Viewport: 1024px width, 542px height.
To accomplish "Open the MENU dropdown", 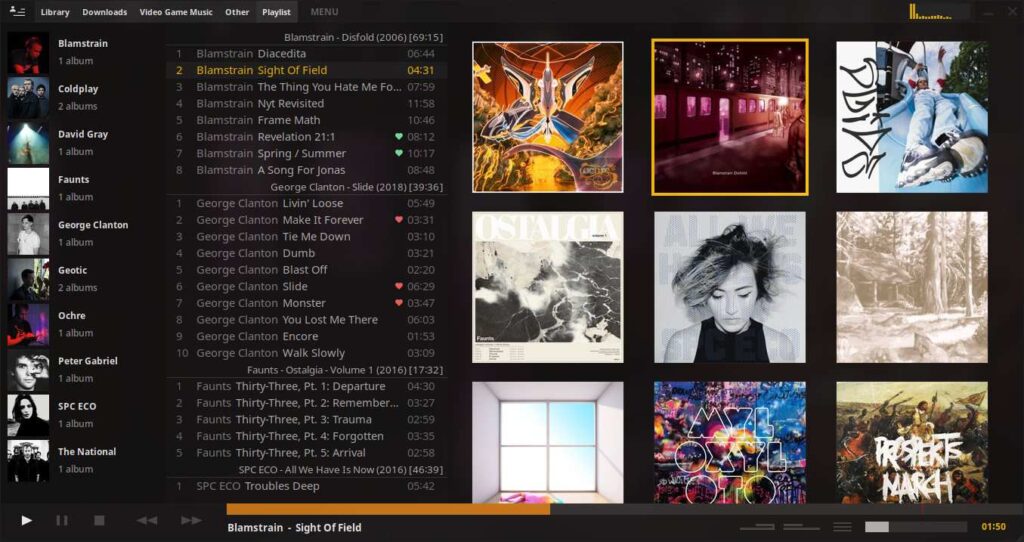I will pyautogui.click(x=324, y=12).
